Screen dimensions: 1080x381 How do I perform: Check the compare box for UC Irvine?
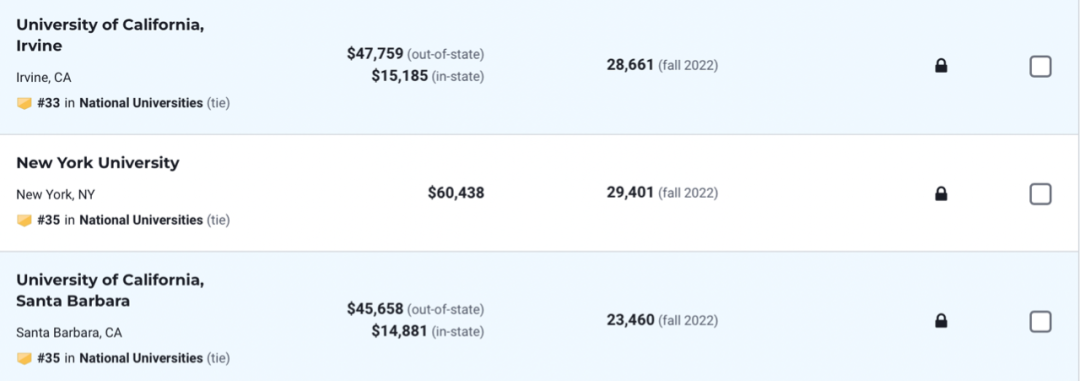click(x=1040, y=67)
